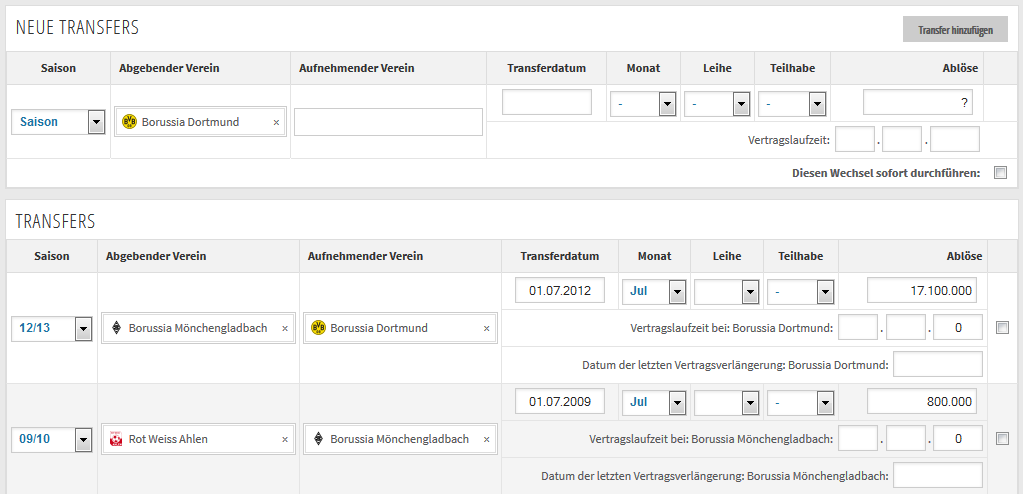
Task: Click the Saison column header in Neue Transfers
Action: click(58, 68)
